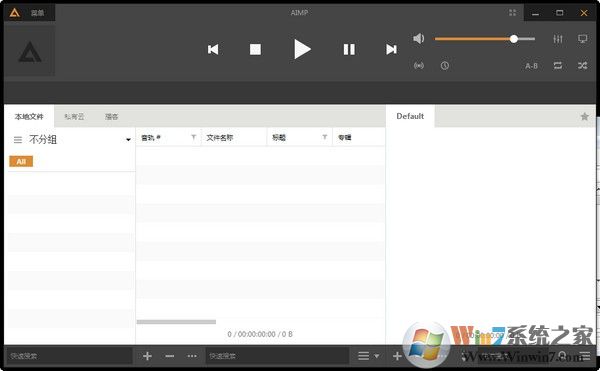Open internet radio capture icon
600x371 pixels.
coord(419,66)
